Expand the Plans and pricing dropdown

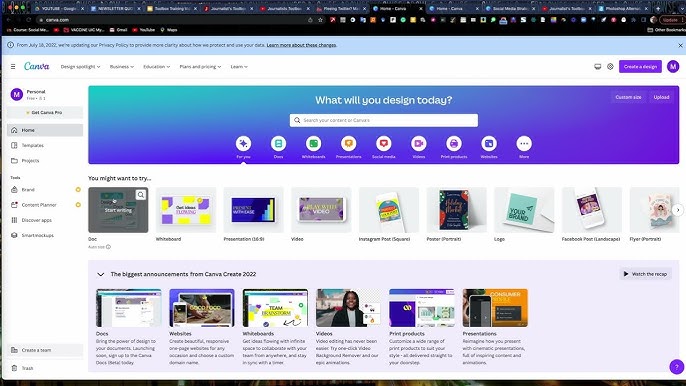(200, 67)
